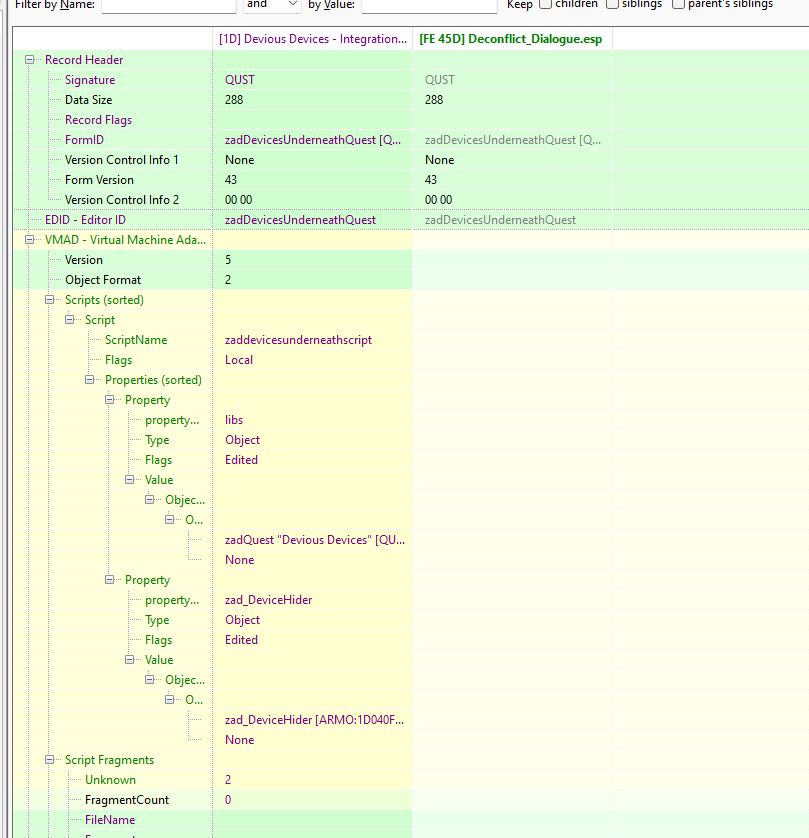Click the zad_DeviceHider property name value
Image resolution: width=809 pixels, height=838 pixels.
[268, 600]
